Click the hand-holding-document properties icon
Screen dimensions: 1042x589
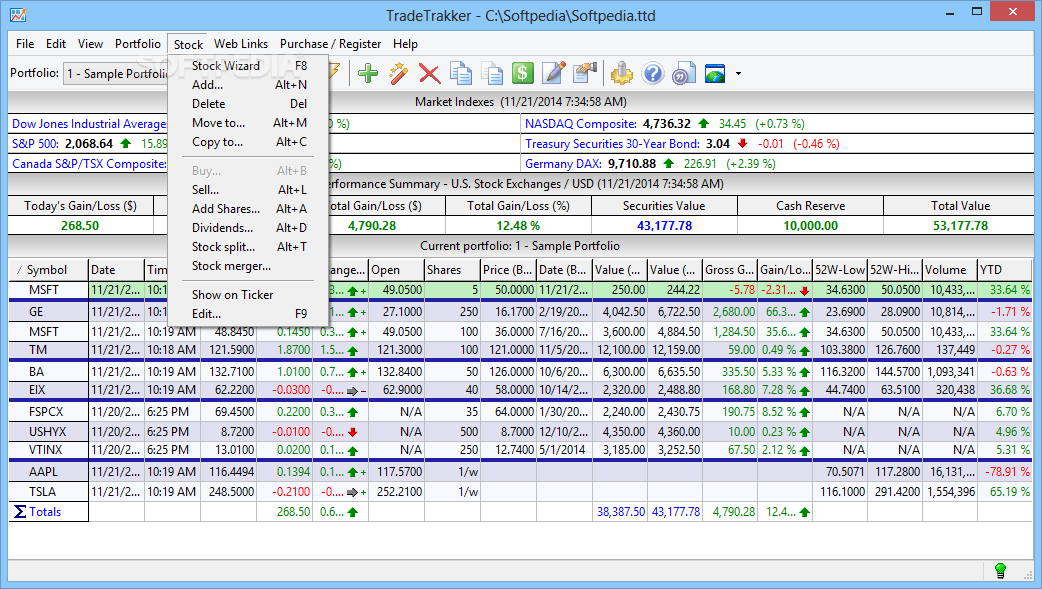pyautogui.click(x=585, y=73)
